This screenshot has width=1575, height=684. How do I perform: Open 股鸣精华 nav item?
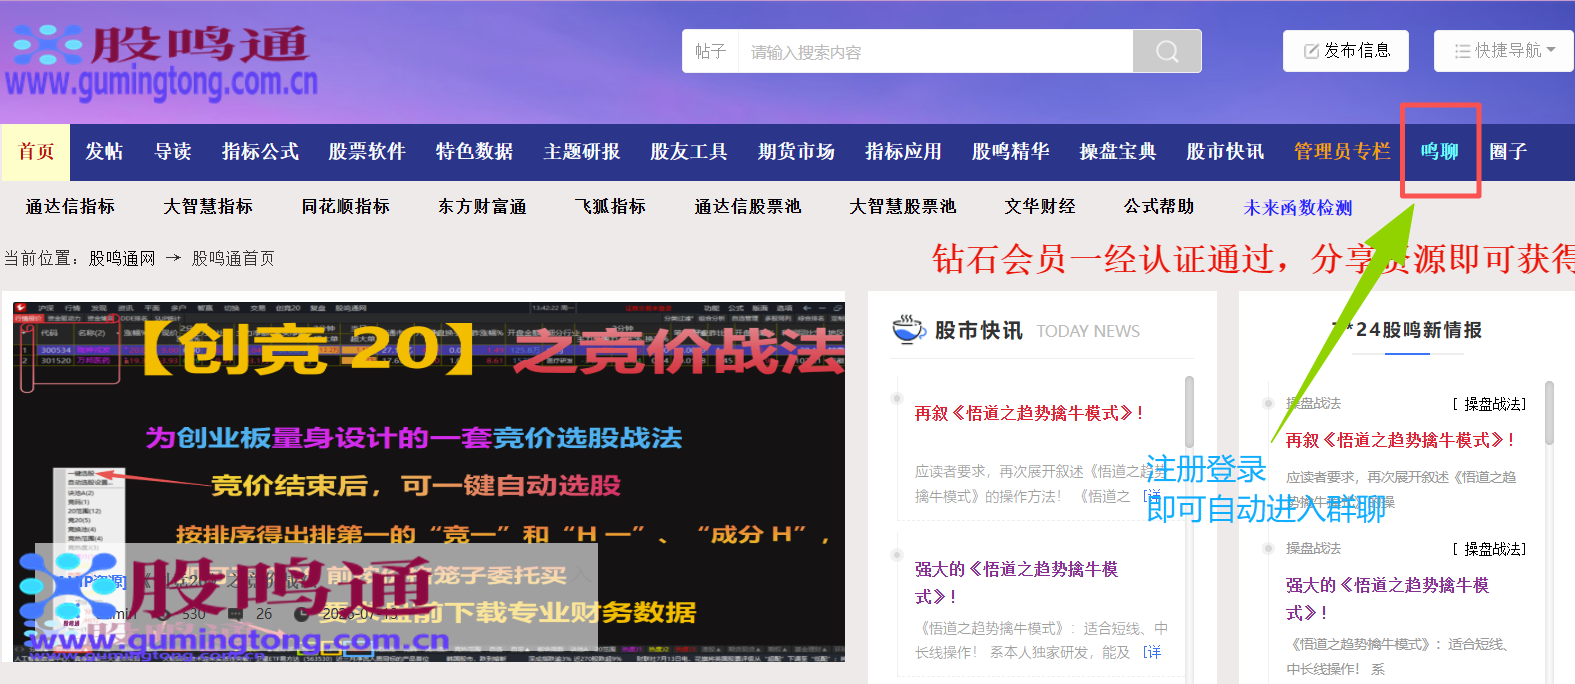1011,152
